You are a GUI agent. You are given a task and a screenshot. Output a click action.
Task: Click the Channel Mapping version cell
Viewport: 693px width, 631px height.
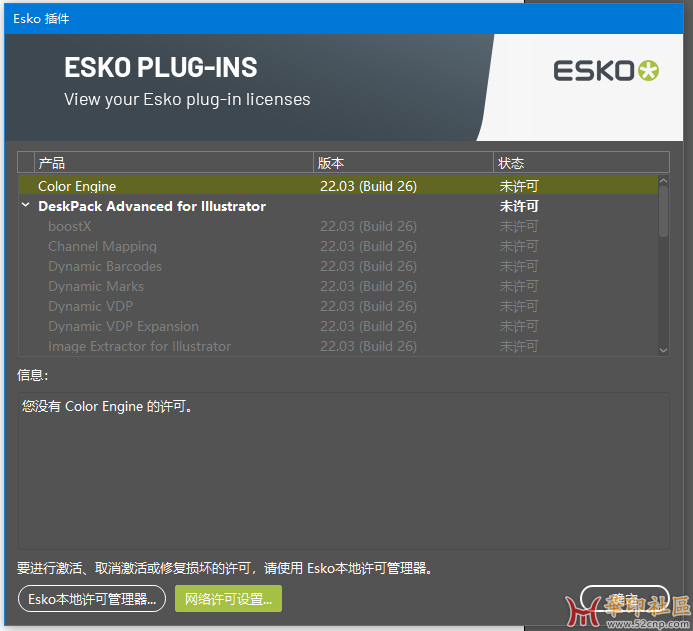pyautogui.click(x=368, y=246)
